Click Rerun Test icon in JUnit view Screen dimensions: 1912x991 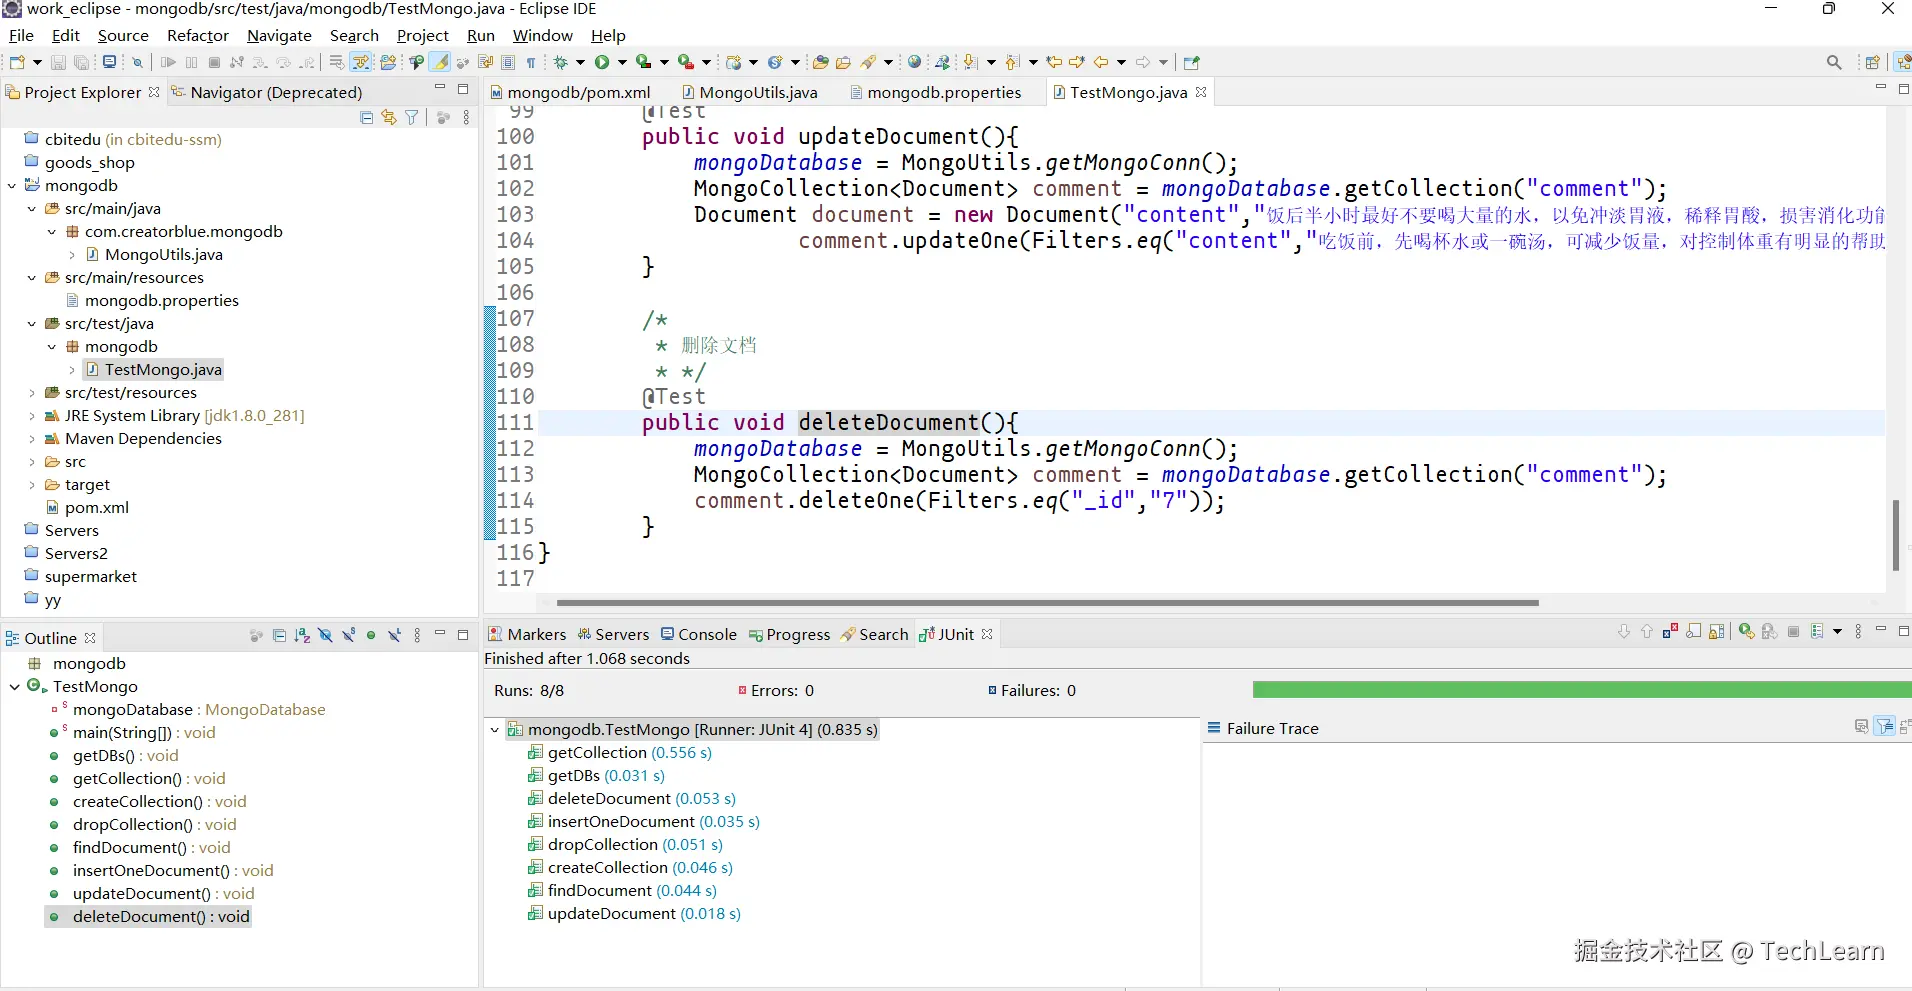tap(1746, 632)
